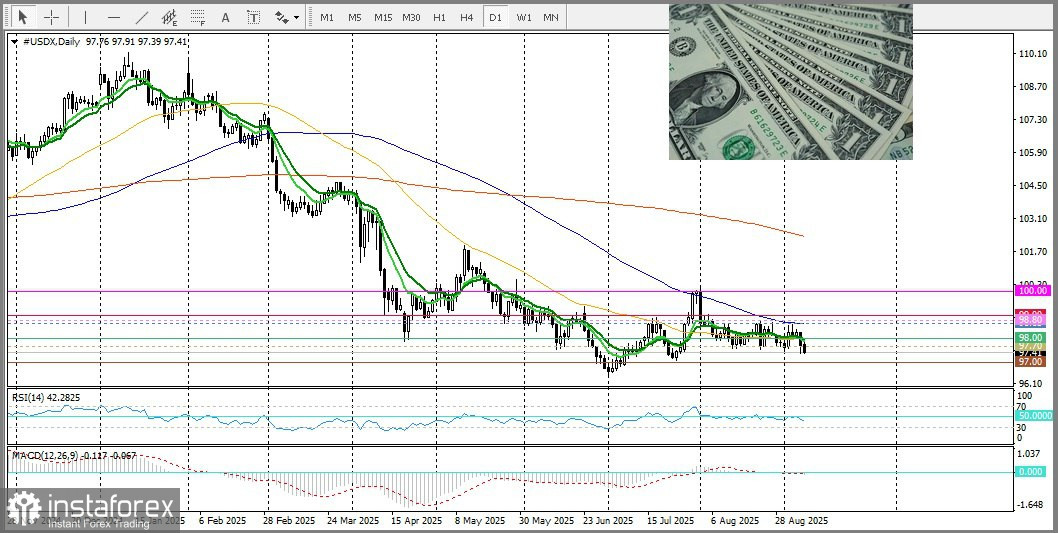This screenshot has height=533, width=1058.
Task: Switch chart to W1 weekly timeframe
Action: pyautogui.click(x=523, y=17)
